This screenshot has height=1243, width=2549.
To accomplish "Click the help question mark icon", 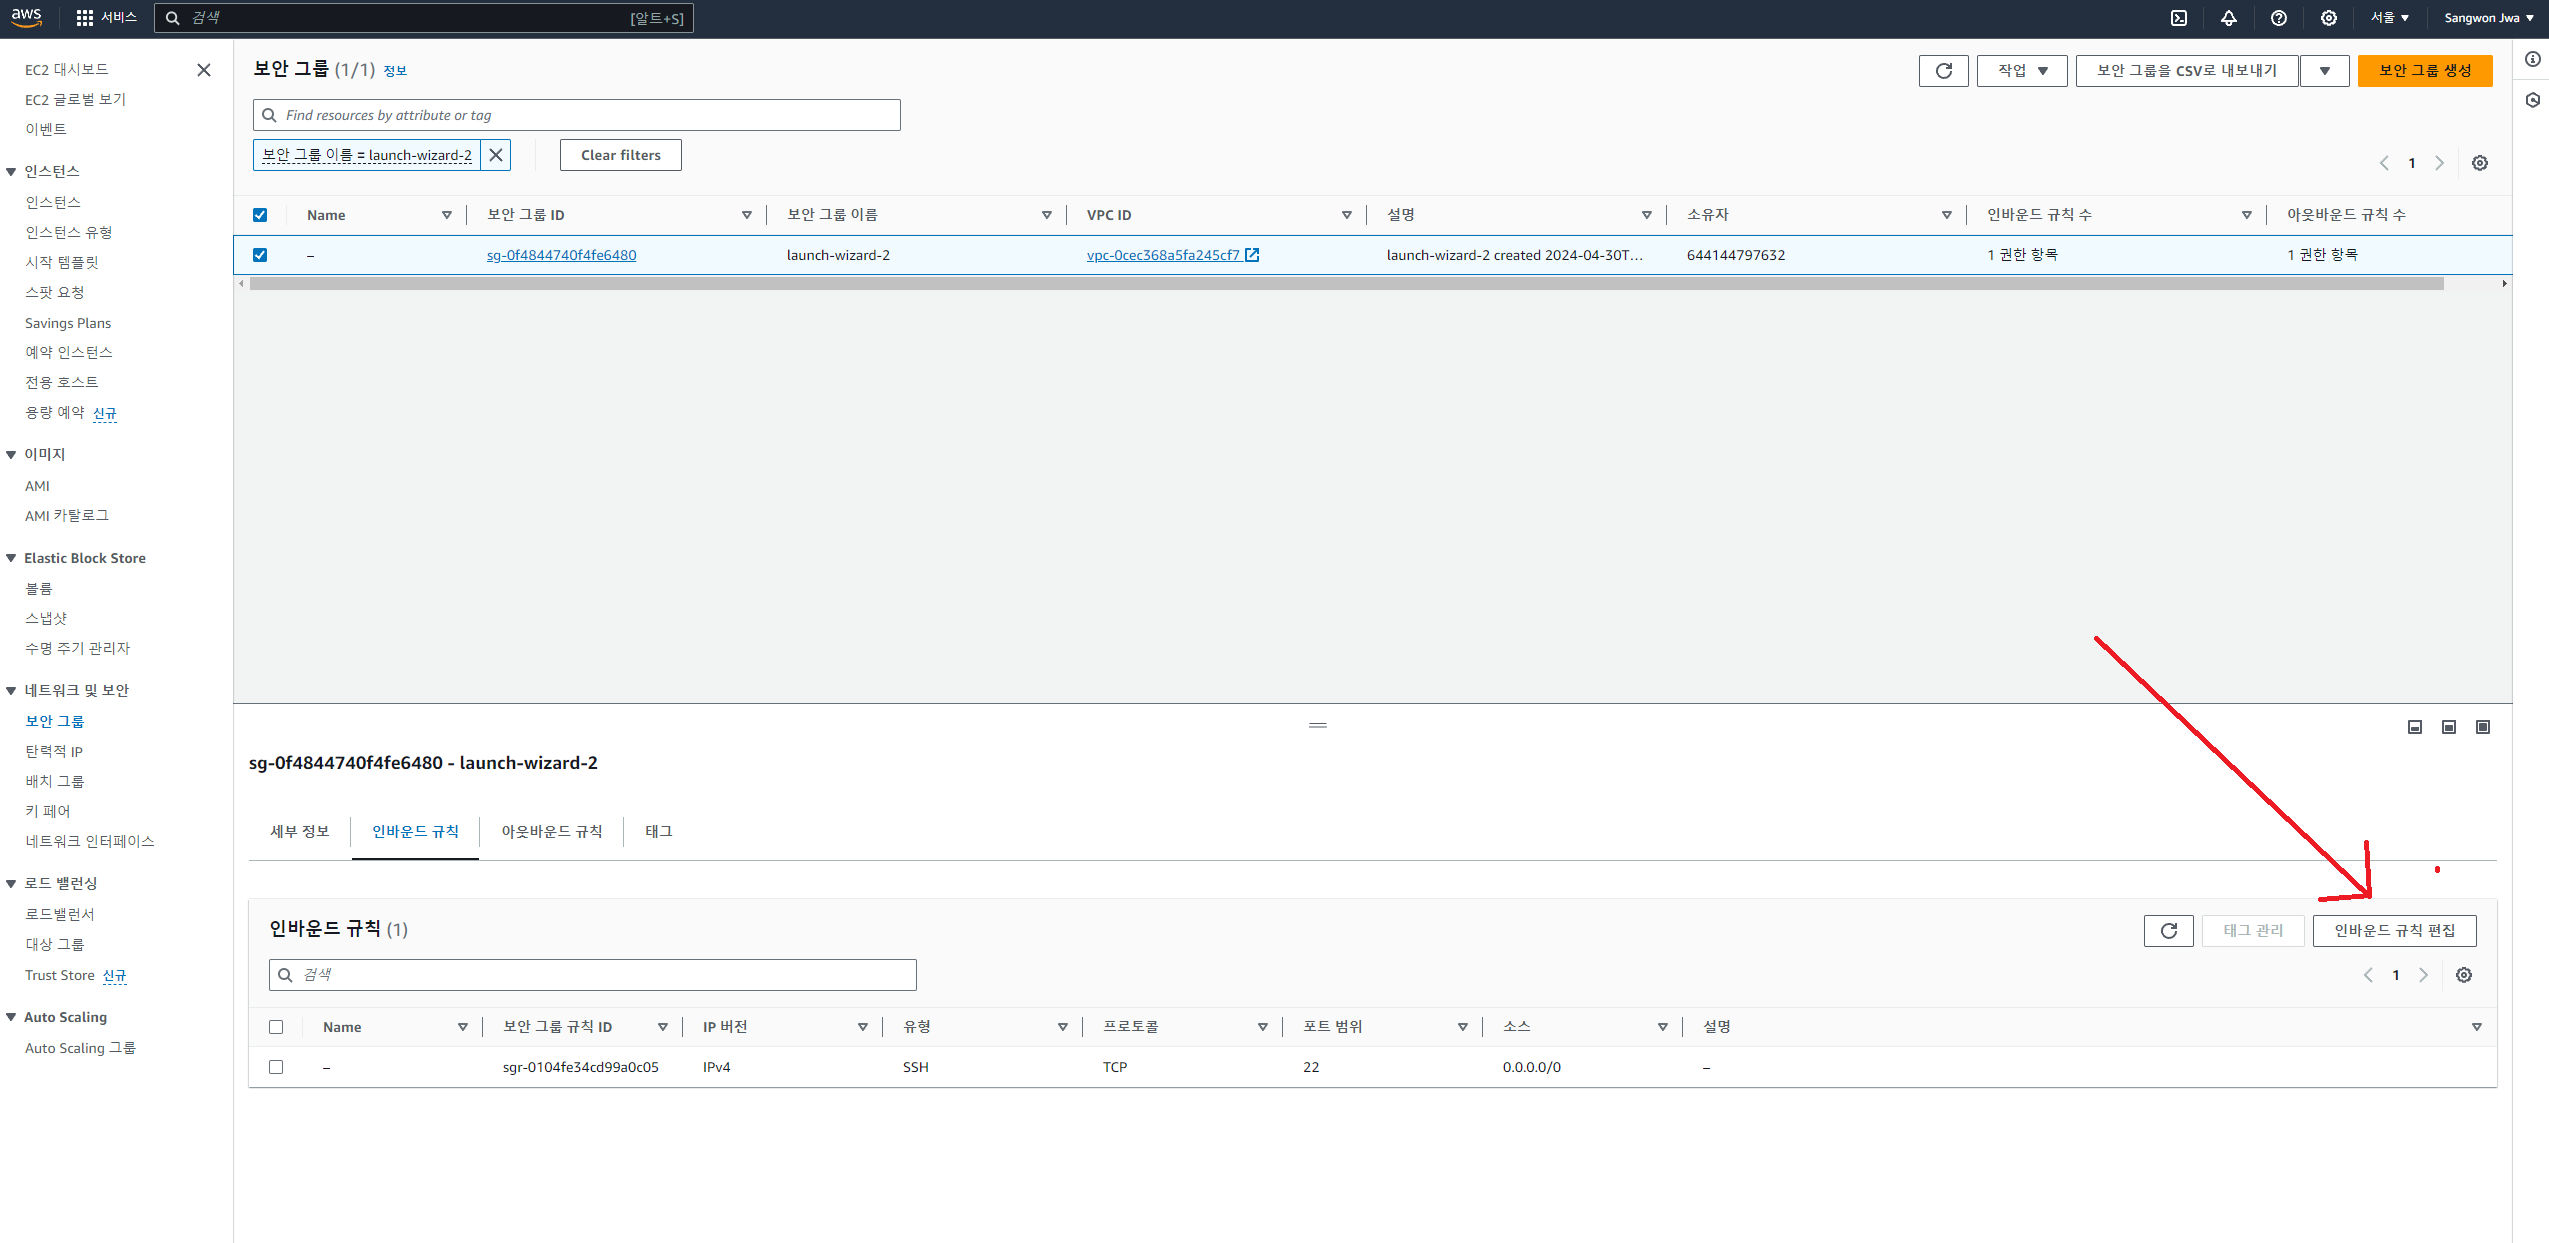I will point(2279,18).
